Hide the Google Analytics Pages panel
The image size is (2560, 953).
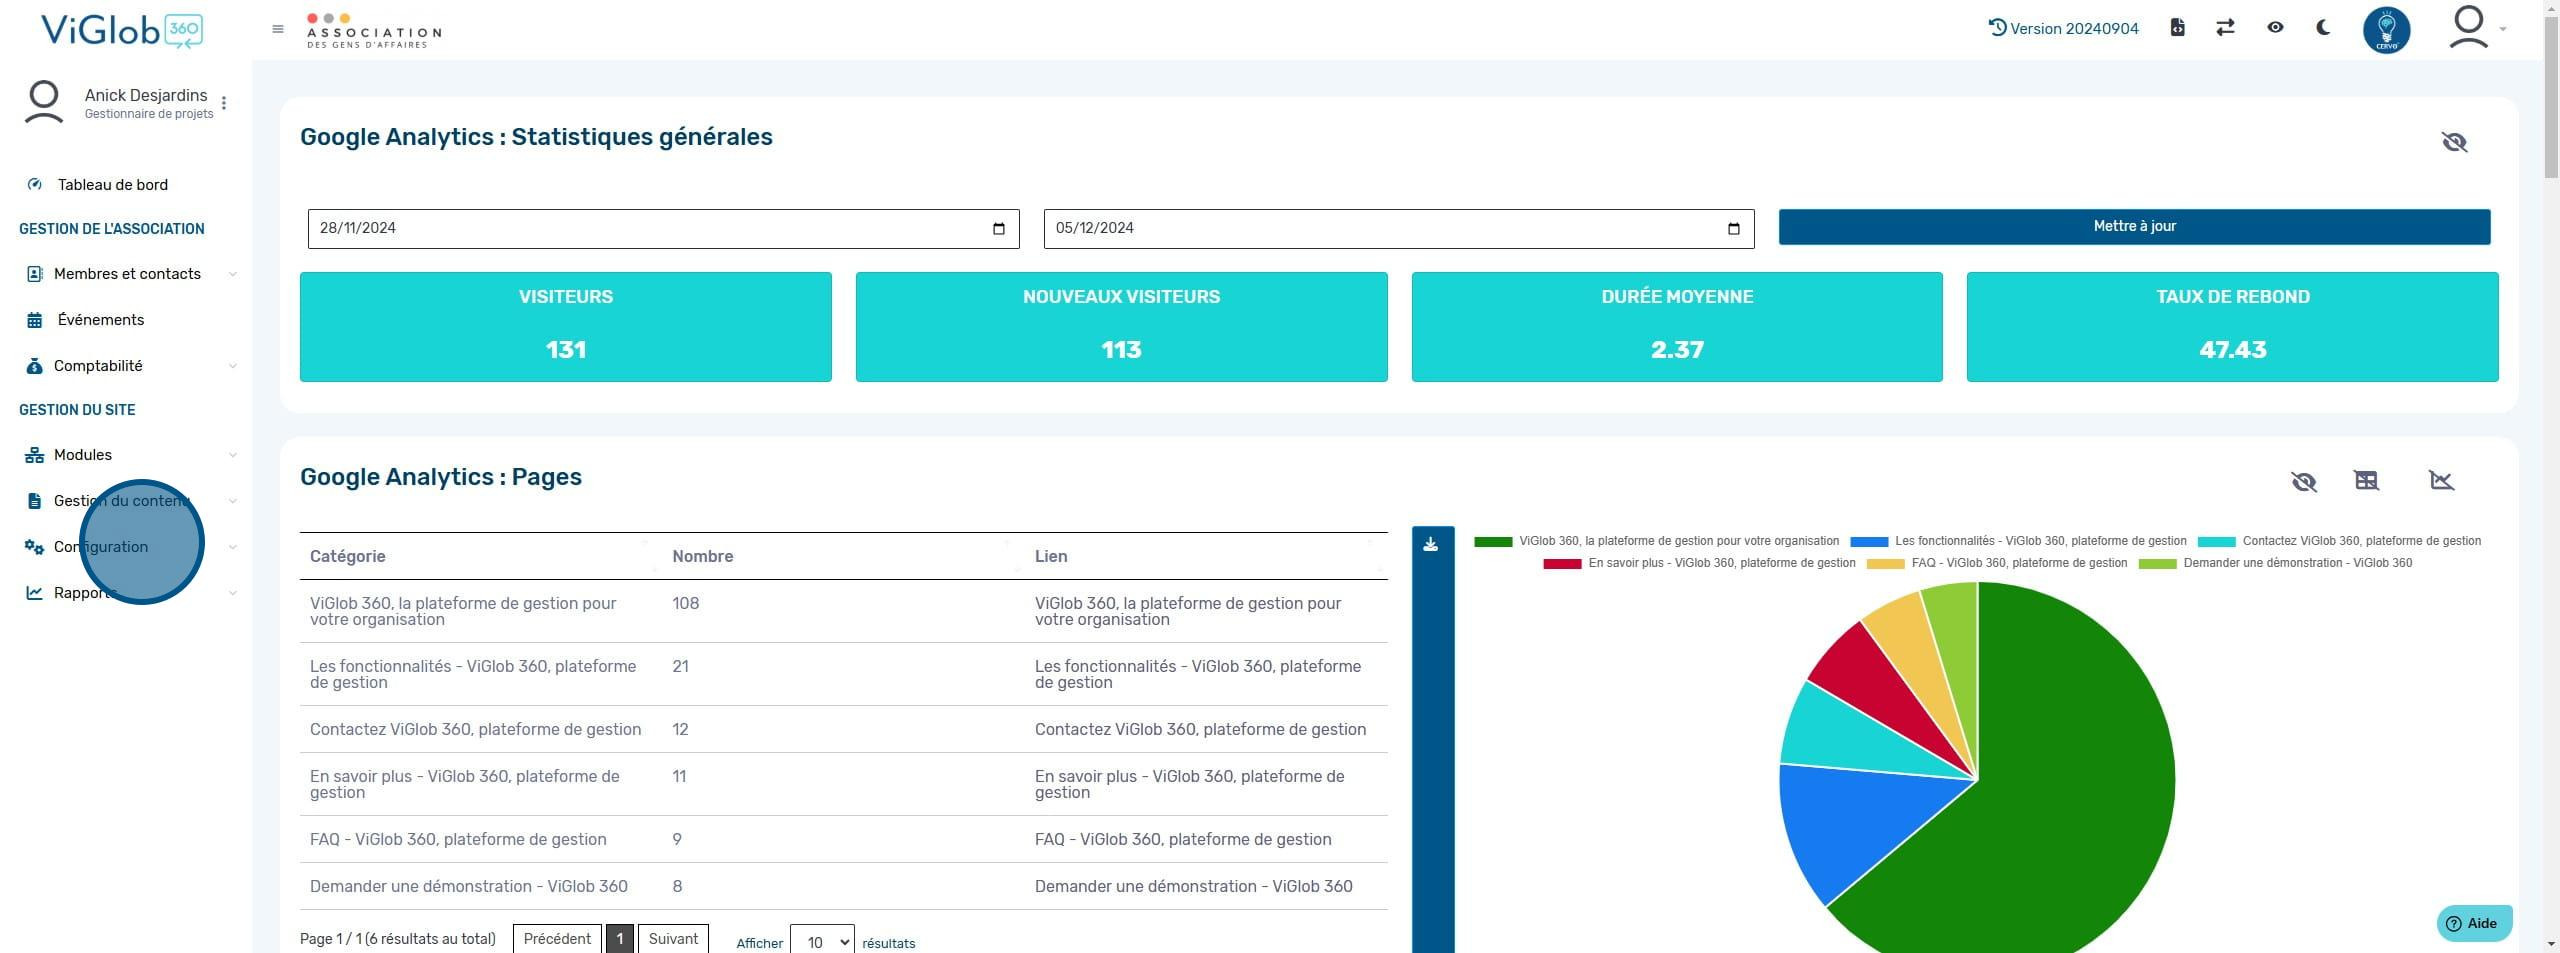pos(2304,482)
